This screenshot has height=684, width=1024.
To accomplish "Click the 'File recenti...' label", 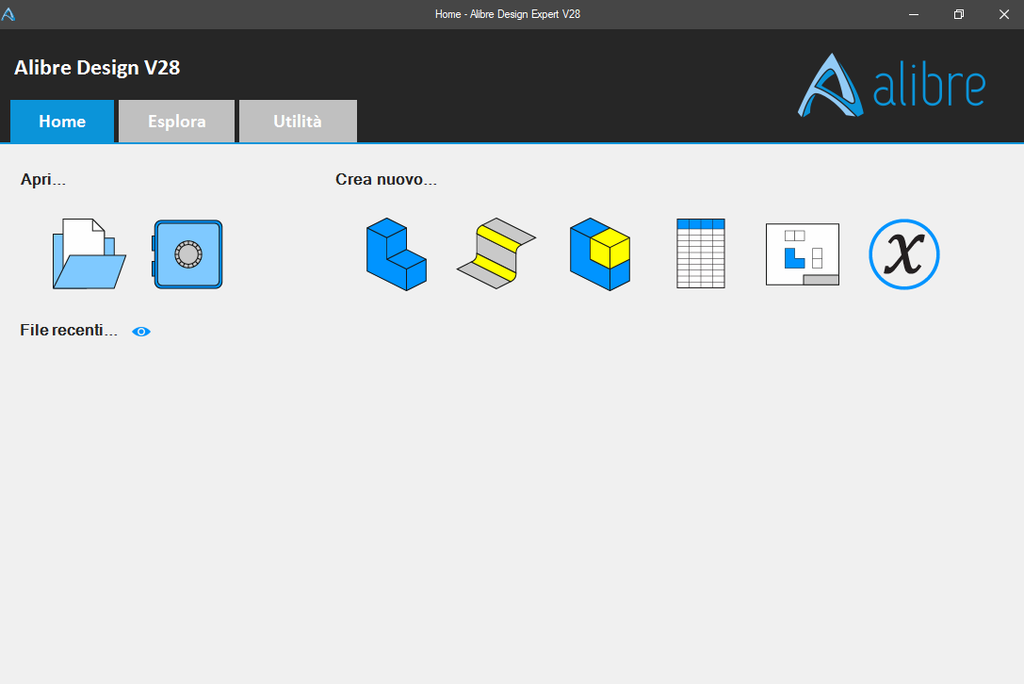I will click(x=69, y=330).
